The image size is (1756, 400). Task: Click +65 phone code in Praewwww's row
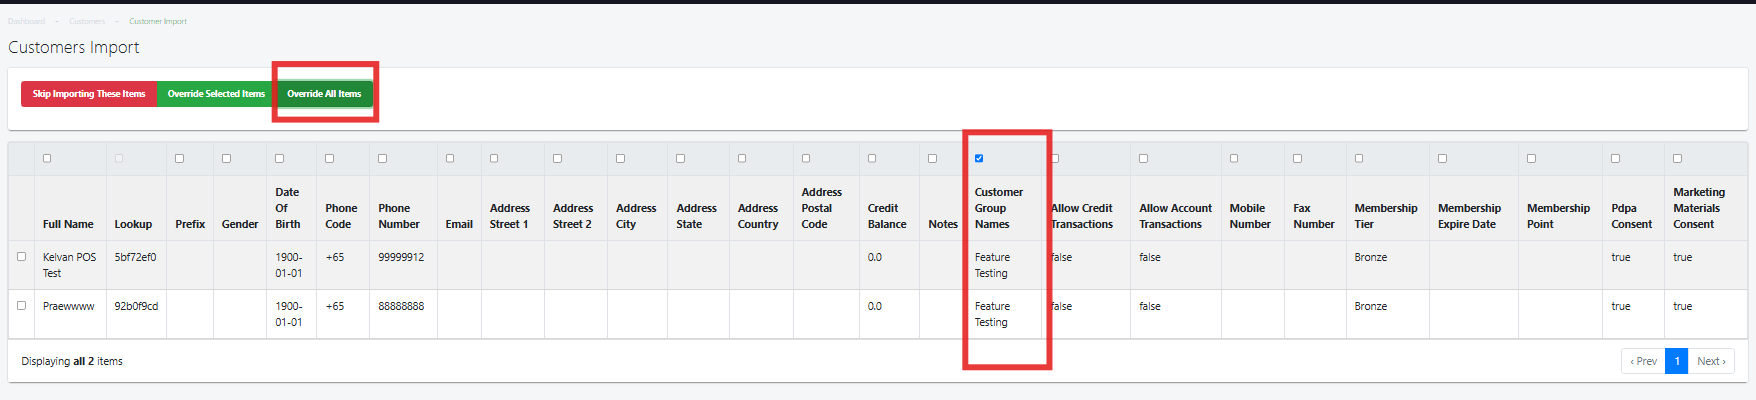tap(335, 306)
